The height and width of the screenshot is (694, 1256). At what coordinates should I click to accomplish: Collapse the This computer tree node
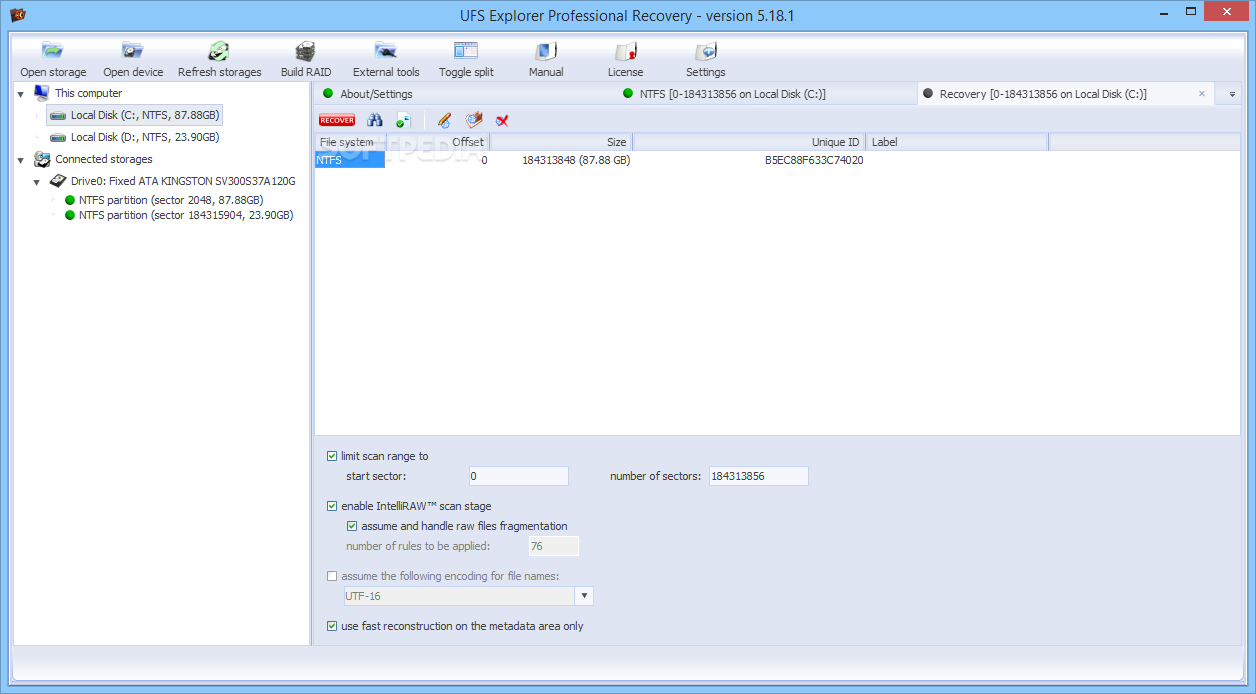pos(22,94)
